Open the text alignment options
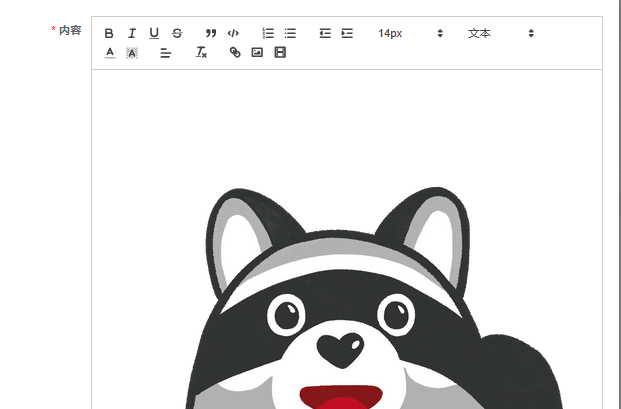This screenshot has width=621, height=409. point(166,52)
